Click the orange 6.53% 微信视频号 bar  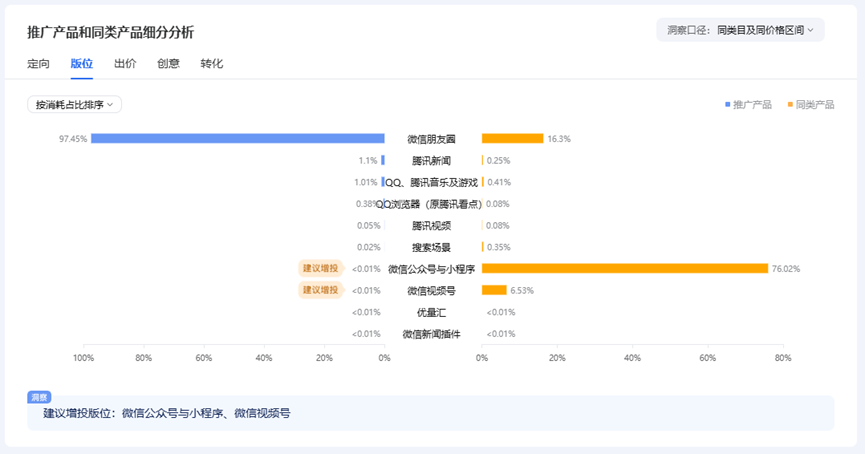[494, 290]
